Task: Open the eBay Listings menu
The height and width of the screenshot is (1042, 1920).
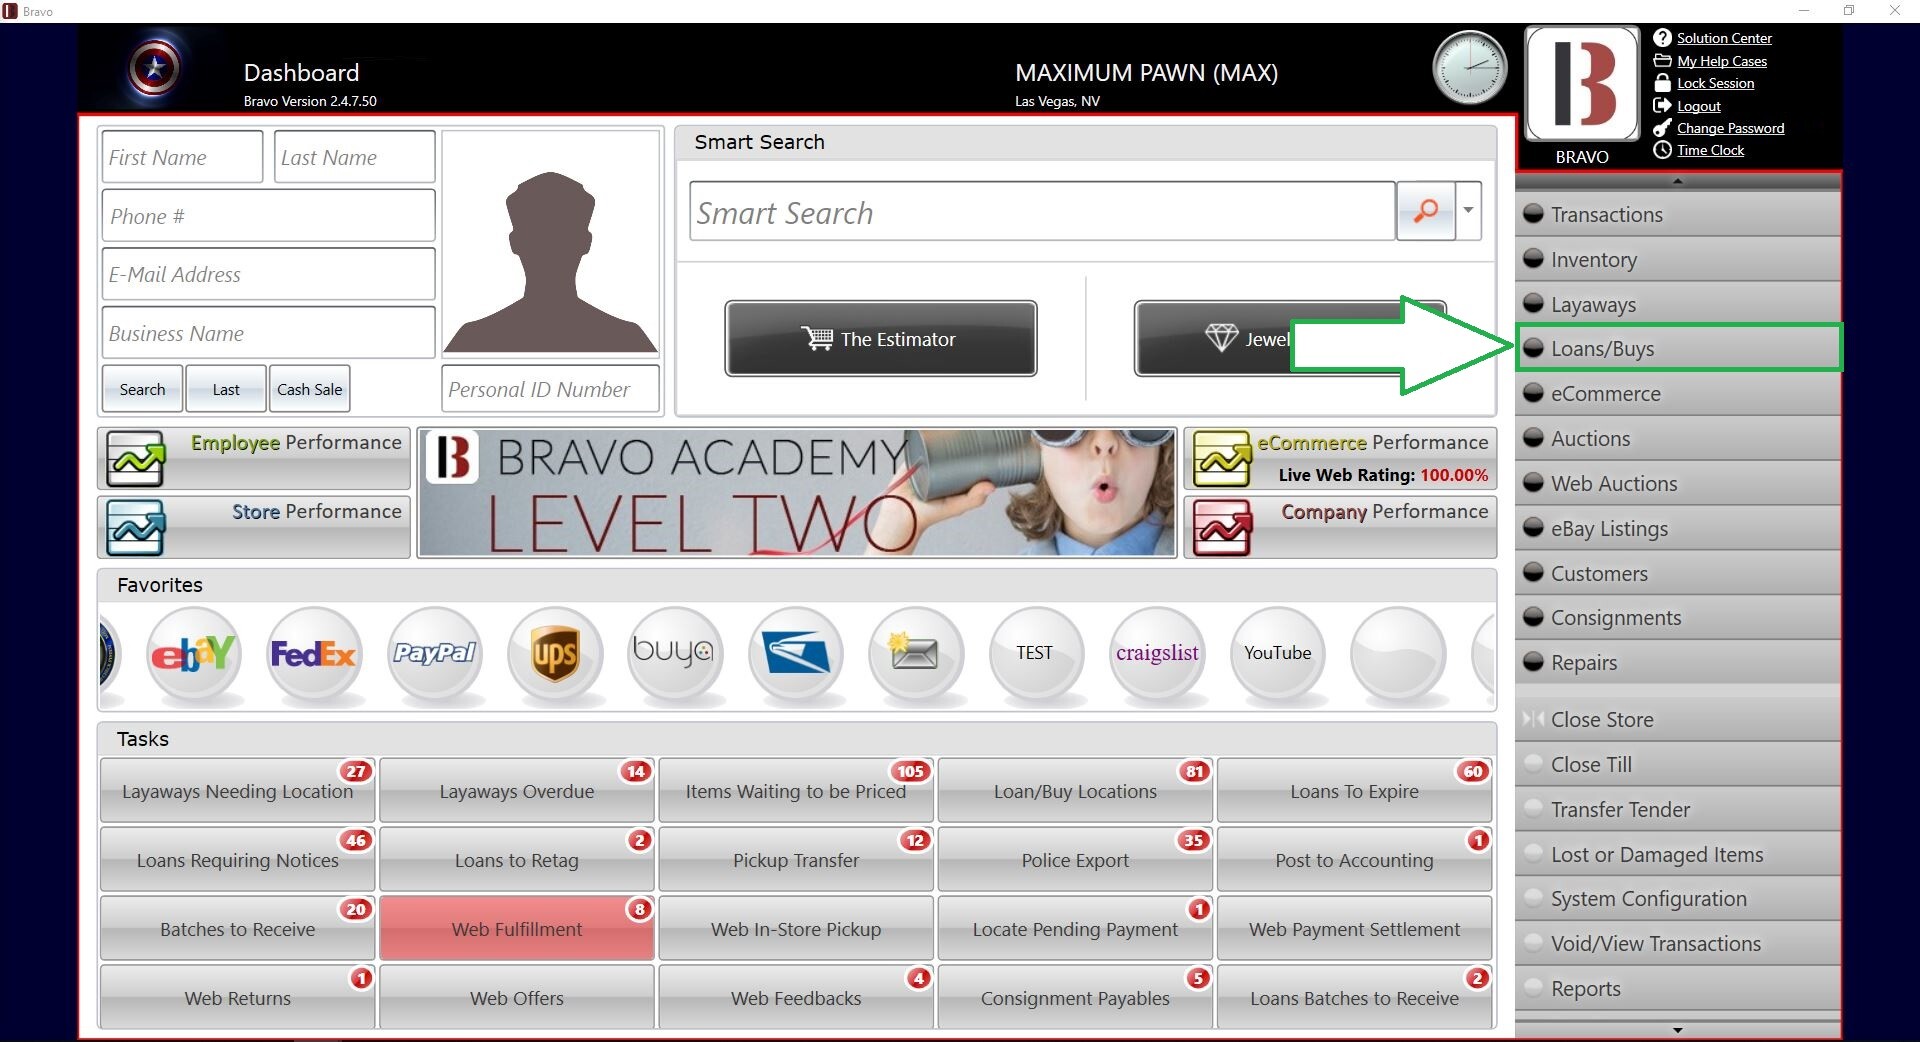Action: click(x=1678, y=528)
